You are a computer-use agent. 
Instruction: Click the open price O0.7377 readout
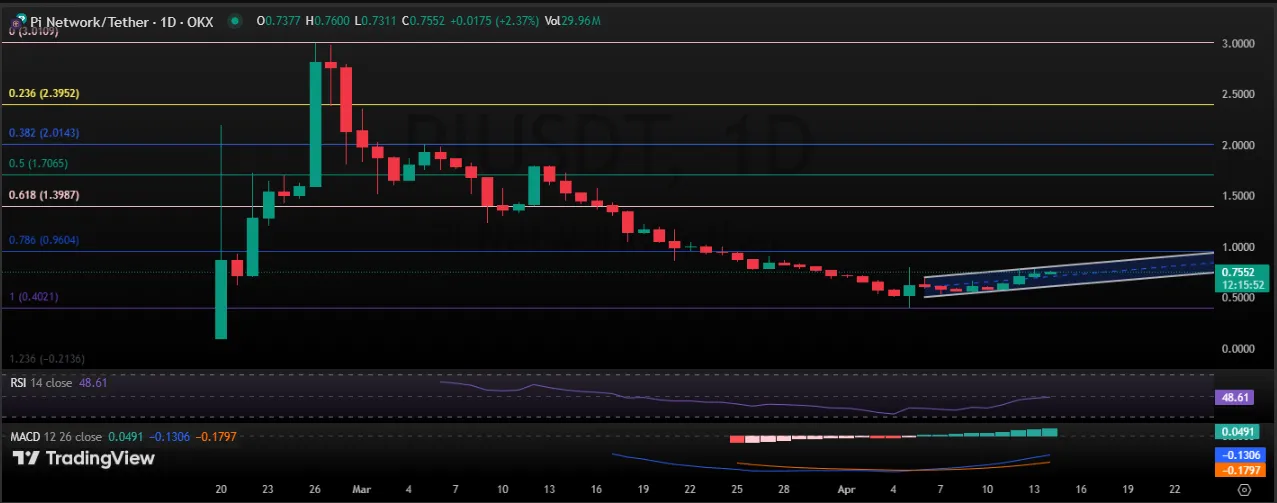click(x=280, y=20)
